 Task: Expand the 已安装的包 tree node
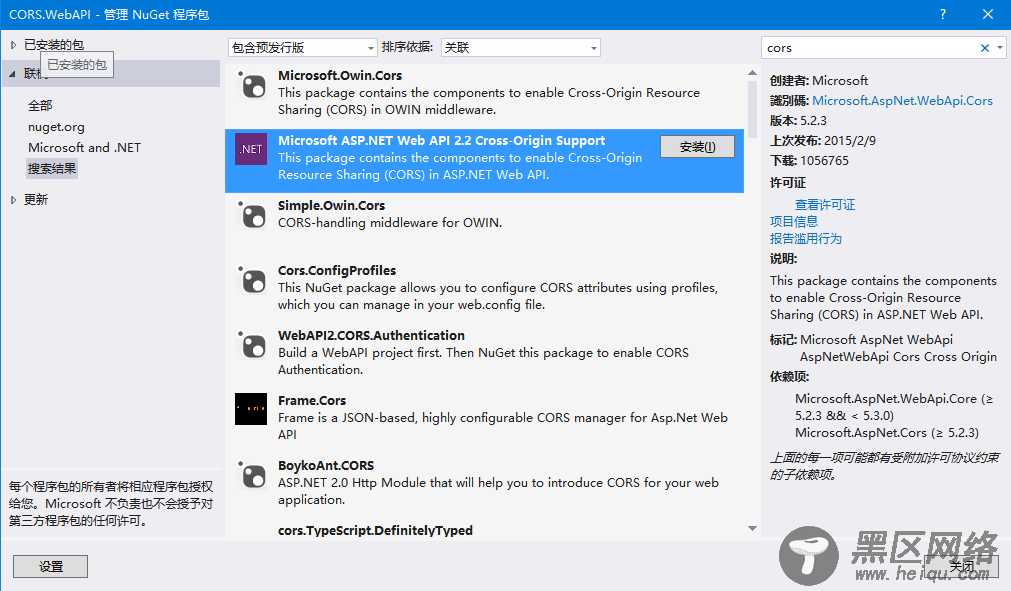(13, 45)
